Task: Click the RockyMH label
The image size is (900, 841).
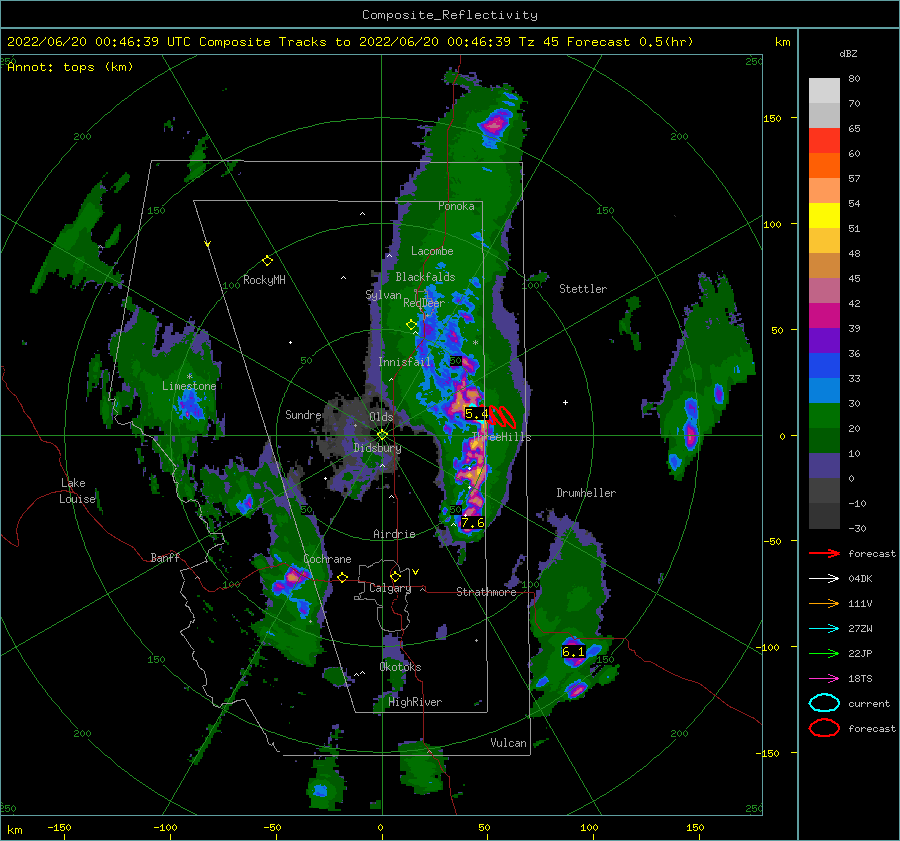Action: 264,280
